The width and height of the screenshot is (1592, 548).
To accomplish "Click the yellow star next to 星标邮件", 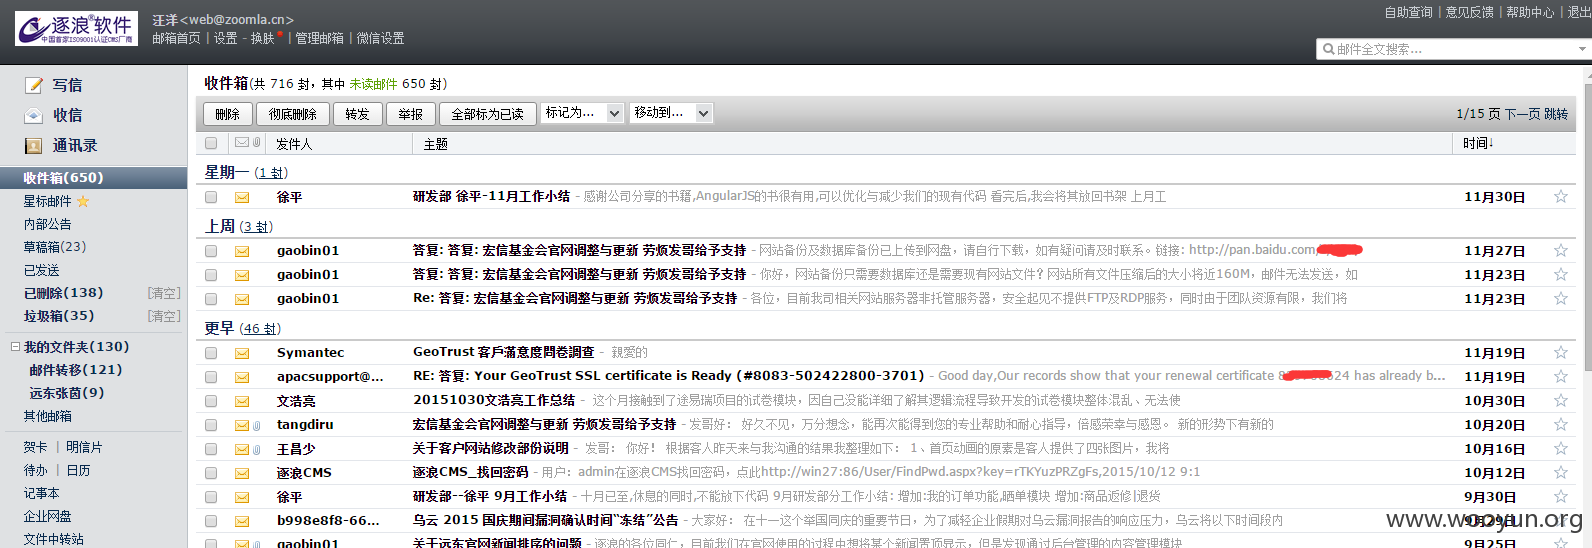I will [83, 201].
